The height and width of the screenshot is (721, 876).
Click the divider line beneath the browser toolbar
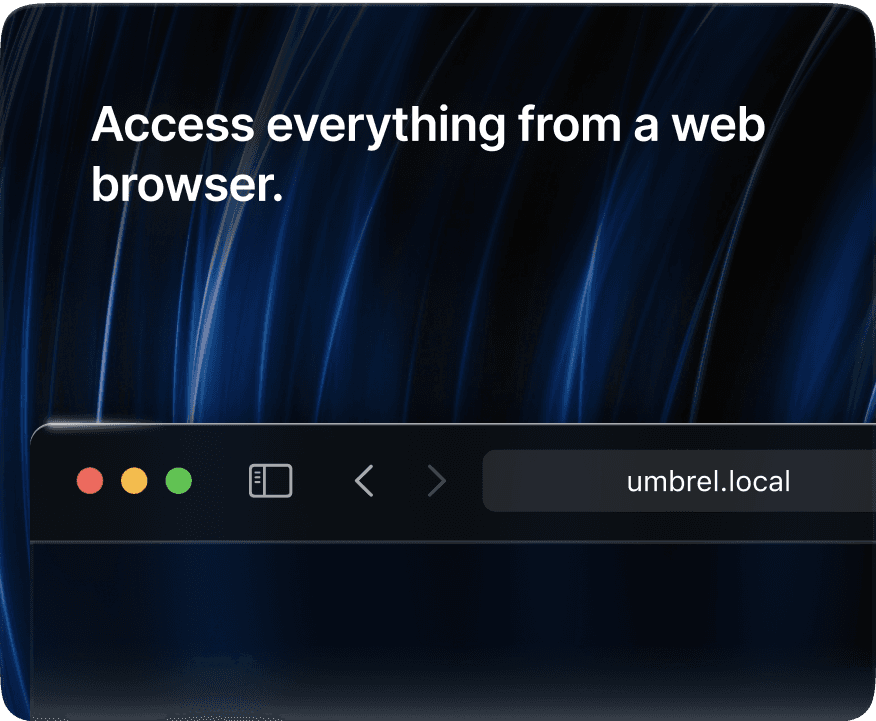point(453,541)
